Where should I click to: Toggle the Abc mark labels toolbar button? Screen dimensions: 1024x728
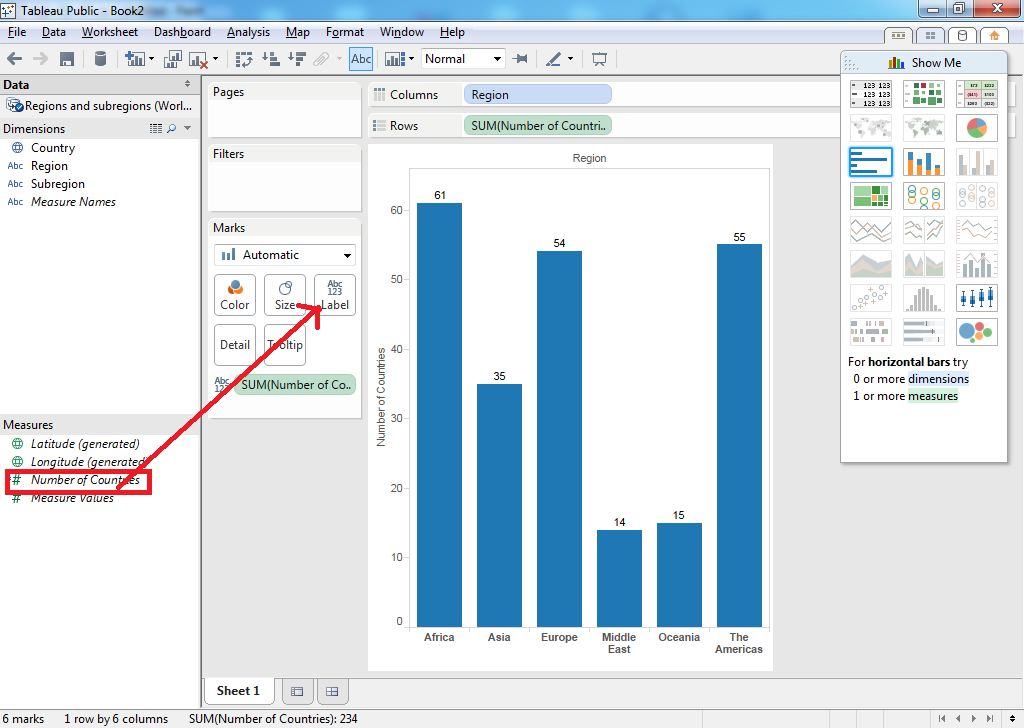[360, 59]
